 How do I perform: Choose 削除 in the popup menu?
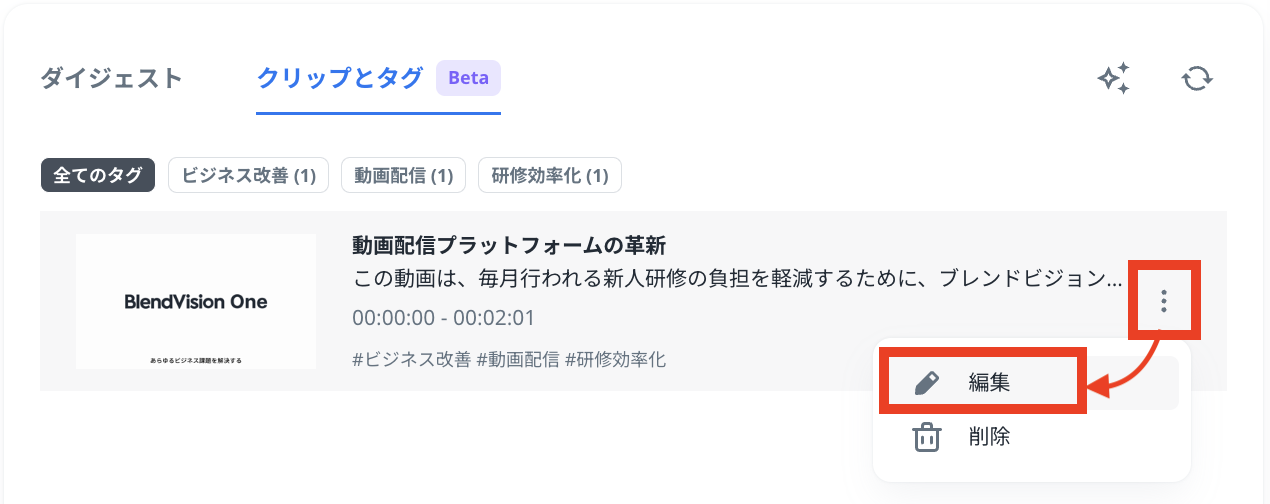(x=988, y=437)
